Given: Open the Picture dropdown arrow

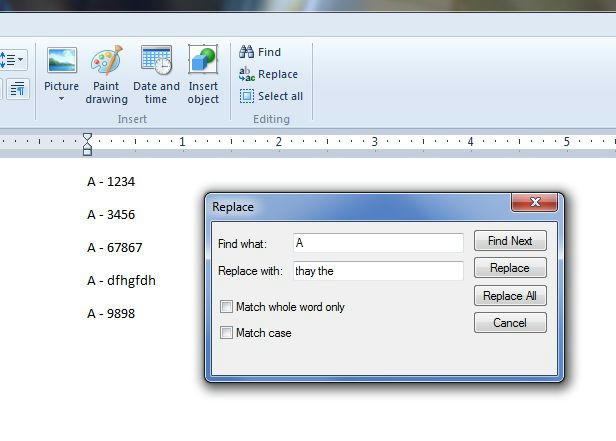Looking at the screenshot, I should (61, 99).
